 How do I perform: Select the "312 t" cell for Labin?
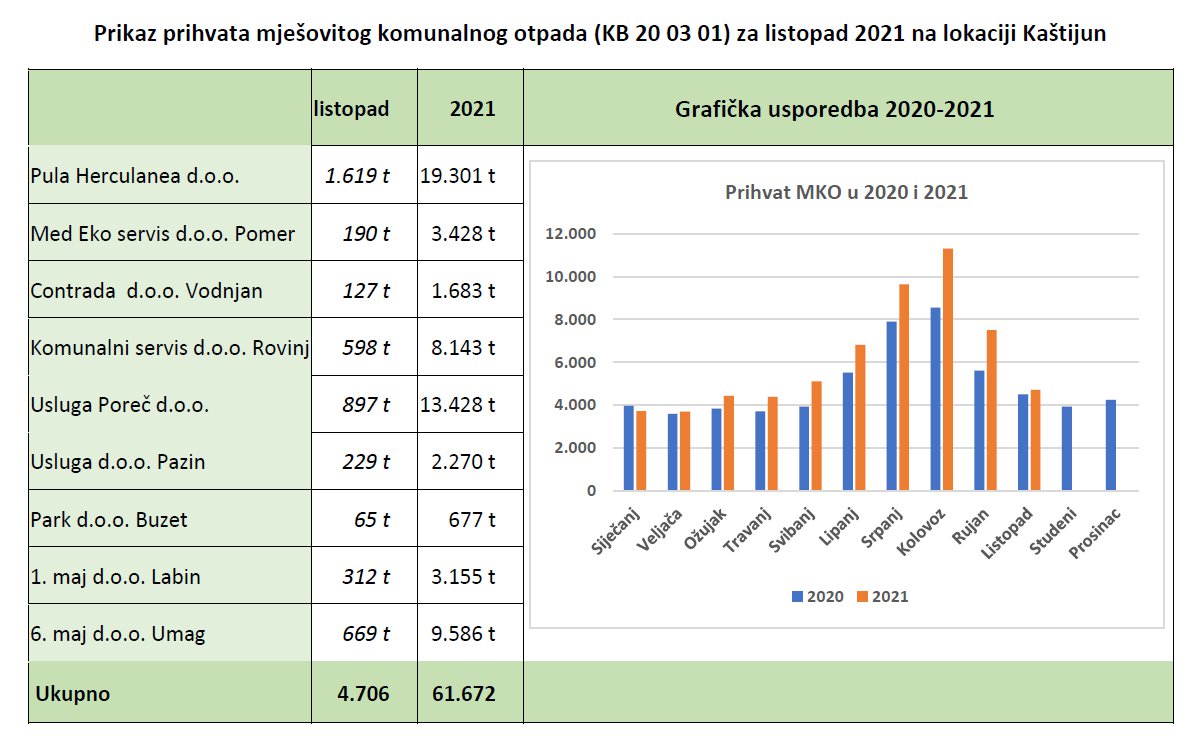click(366, 576)
